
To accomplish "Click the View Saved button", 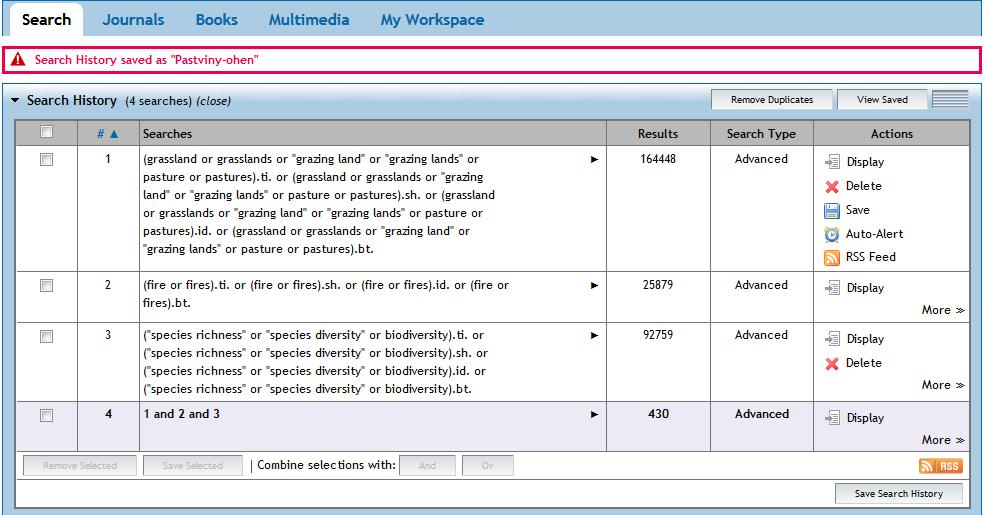I will pyautogui.click(x=882, y=100).
